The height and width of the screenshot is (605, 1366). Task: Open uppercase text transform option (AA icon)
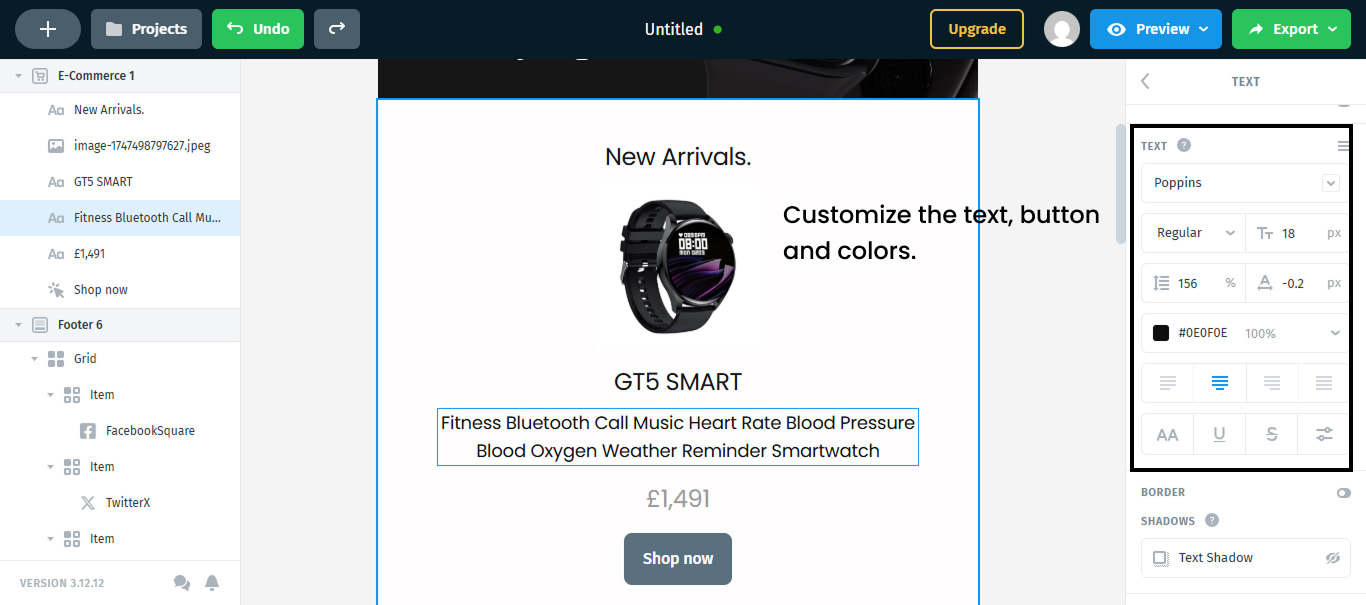(x=1167, y=434)
